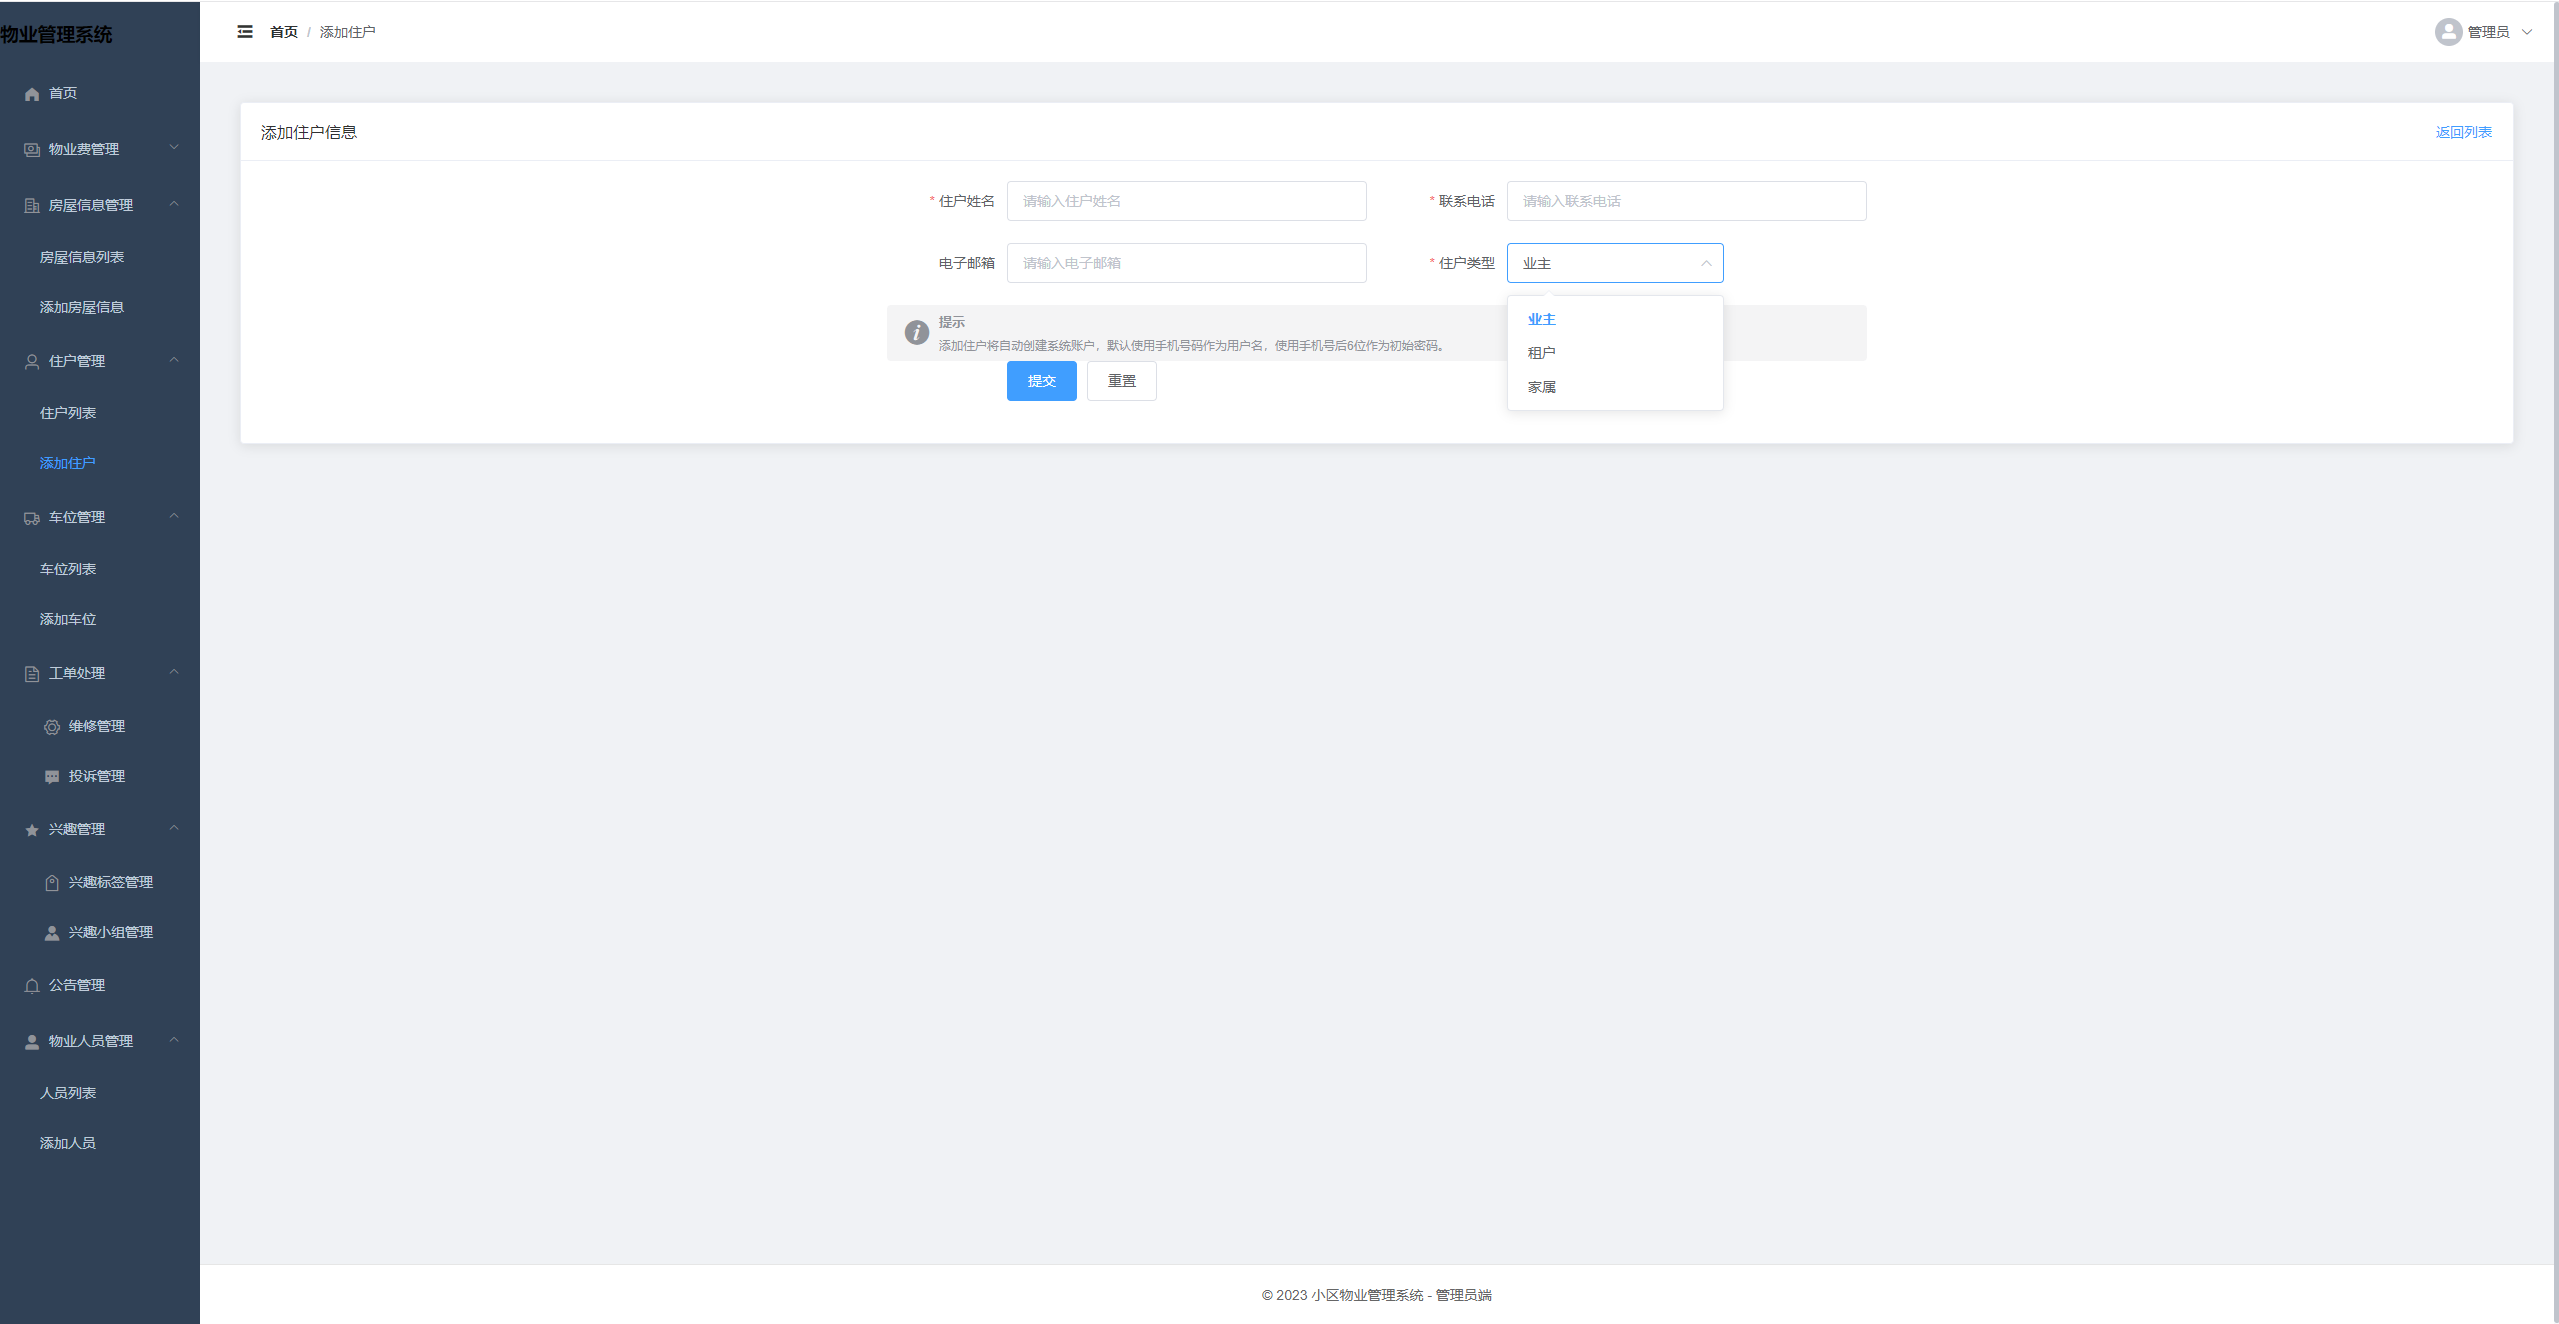Viewport: 2559px width, 1324px height.
Task: Select 租户 from the dropdown list
Action: click(x=1541, y=353)
